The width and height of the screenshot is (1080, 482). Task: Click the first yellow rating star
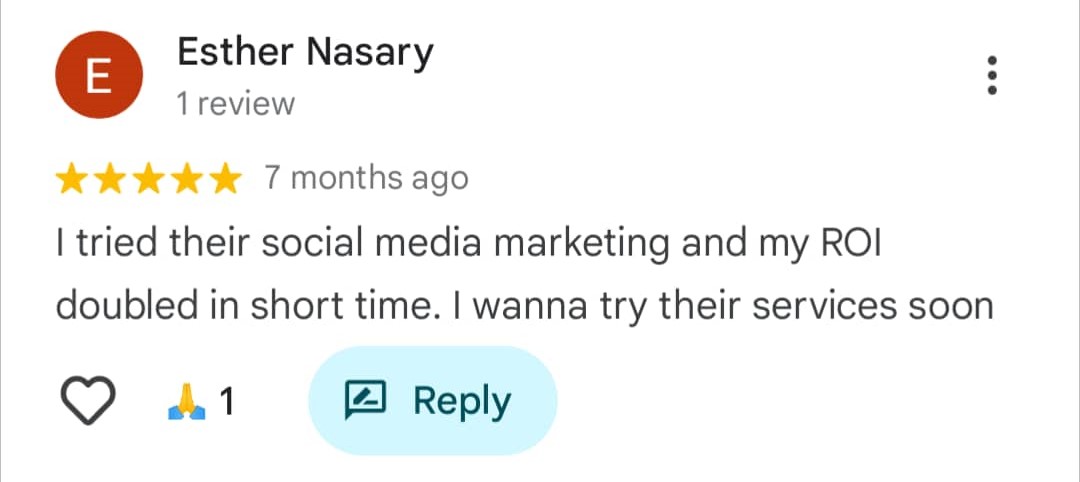[x=72, y=179]
